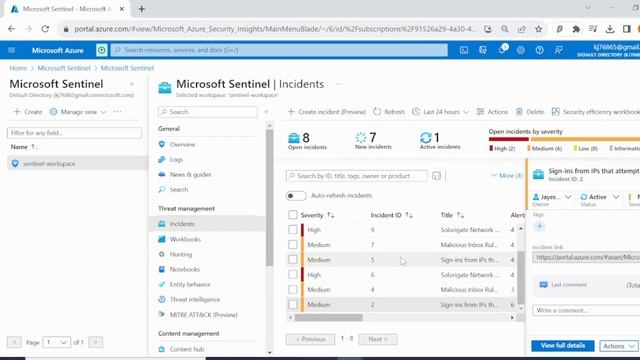Select checkbox for incident ID 2
The image size is (640, 360).
pos(293,304)
